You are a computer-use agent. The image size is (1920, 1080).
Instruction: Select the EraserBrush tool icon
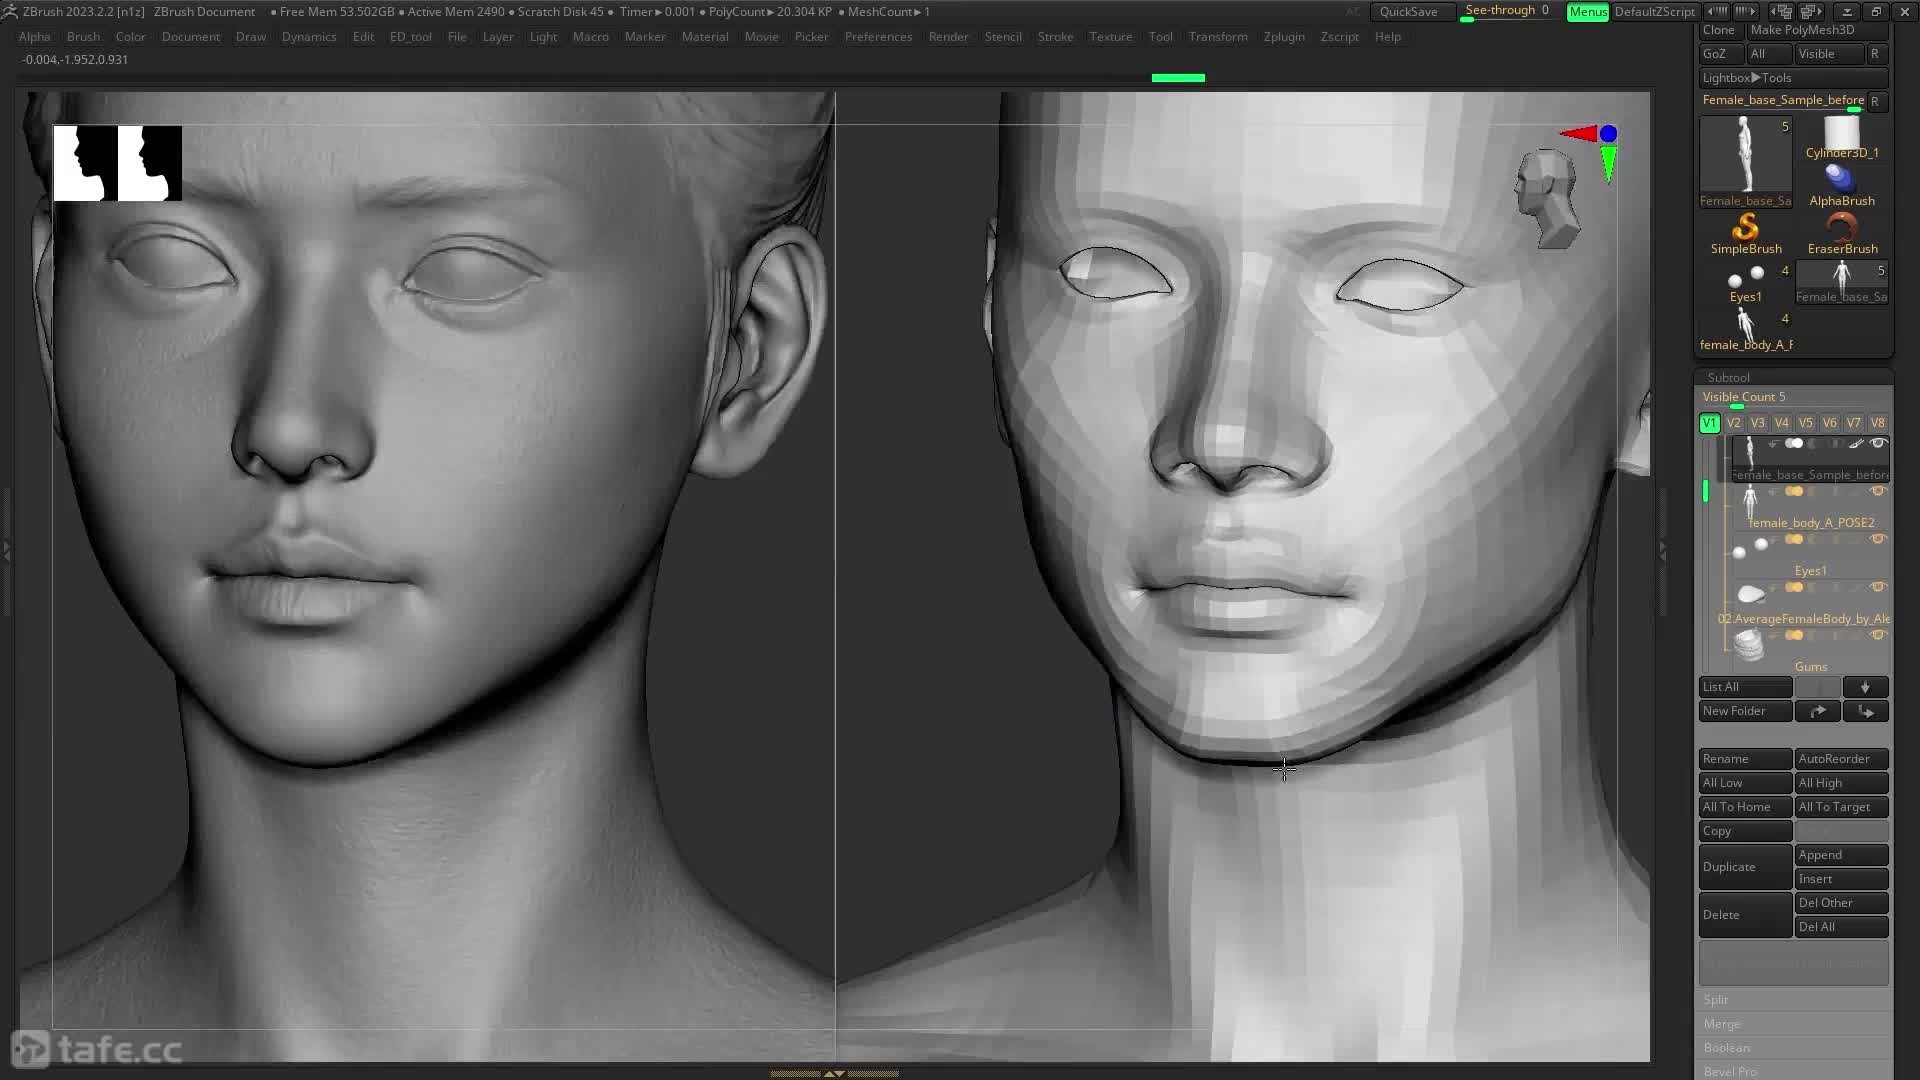coord(1841,229)
